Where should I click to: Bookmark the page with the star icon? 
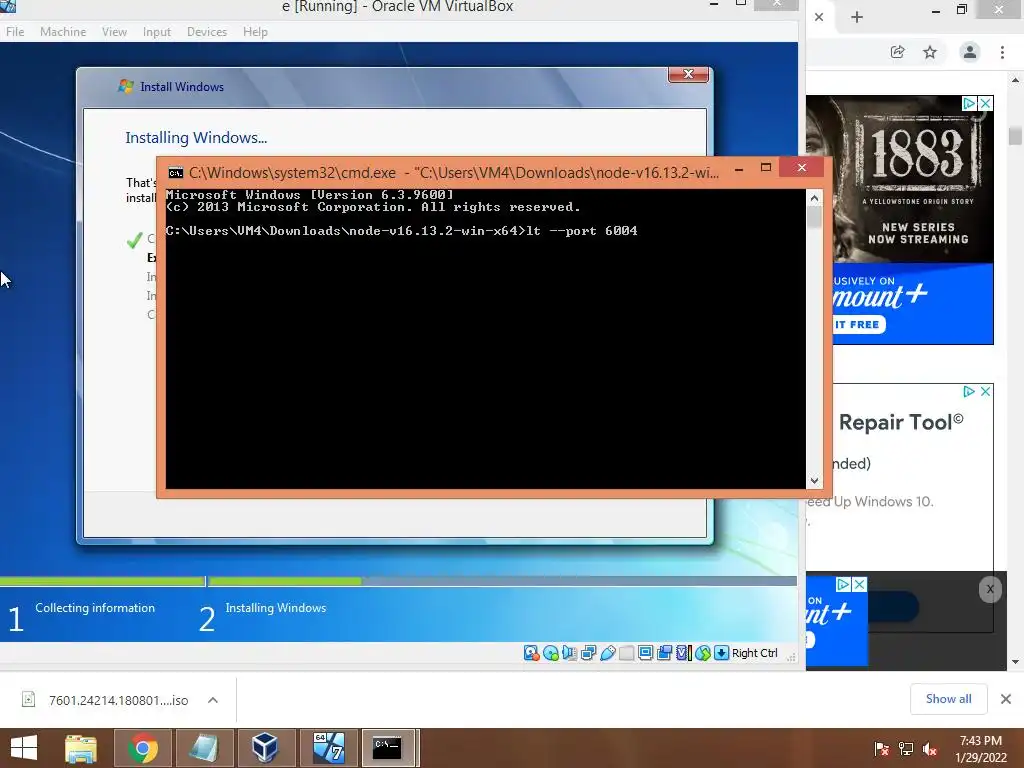[930, 52]
